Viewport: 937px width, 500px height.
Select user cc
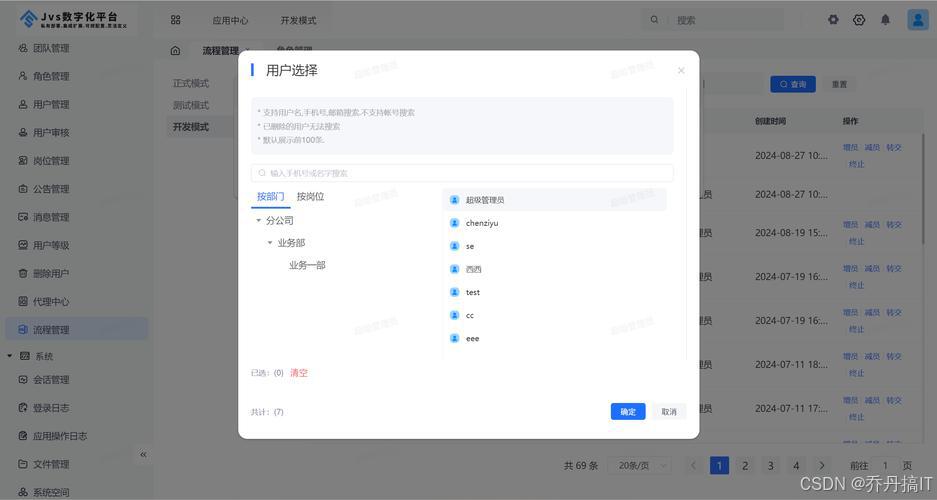[x=555, y=315]
